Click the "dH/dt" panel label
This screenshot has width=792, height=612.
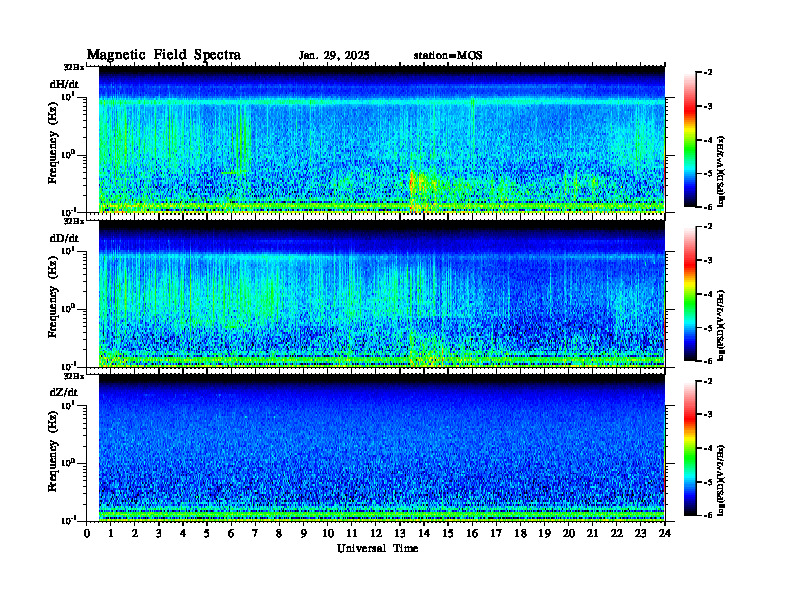tap(64, 84)
